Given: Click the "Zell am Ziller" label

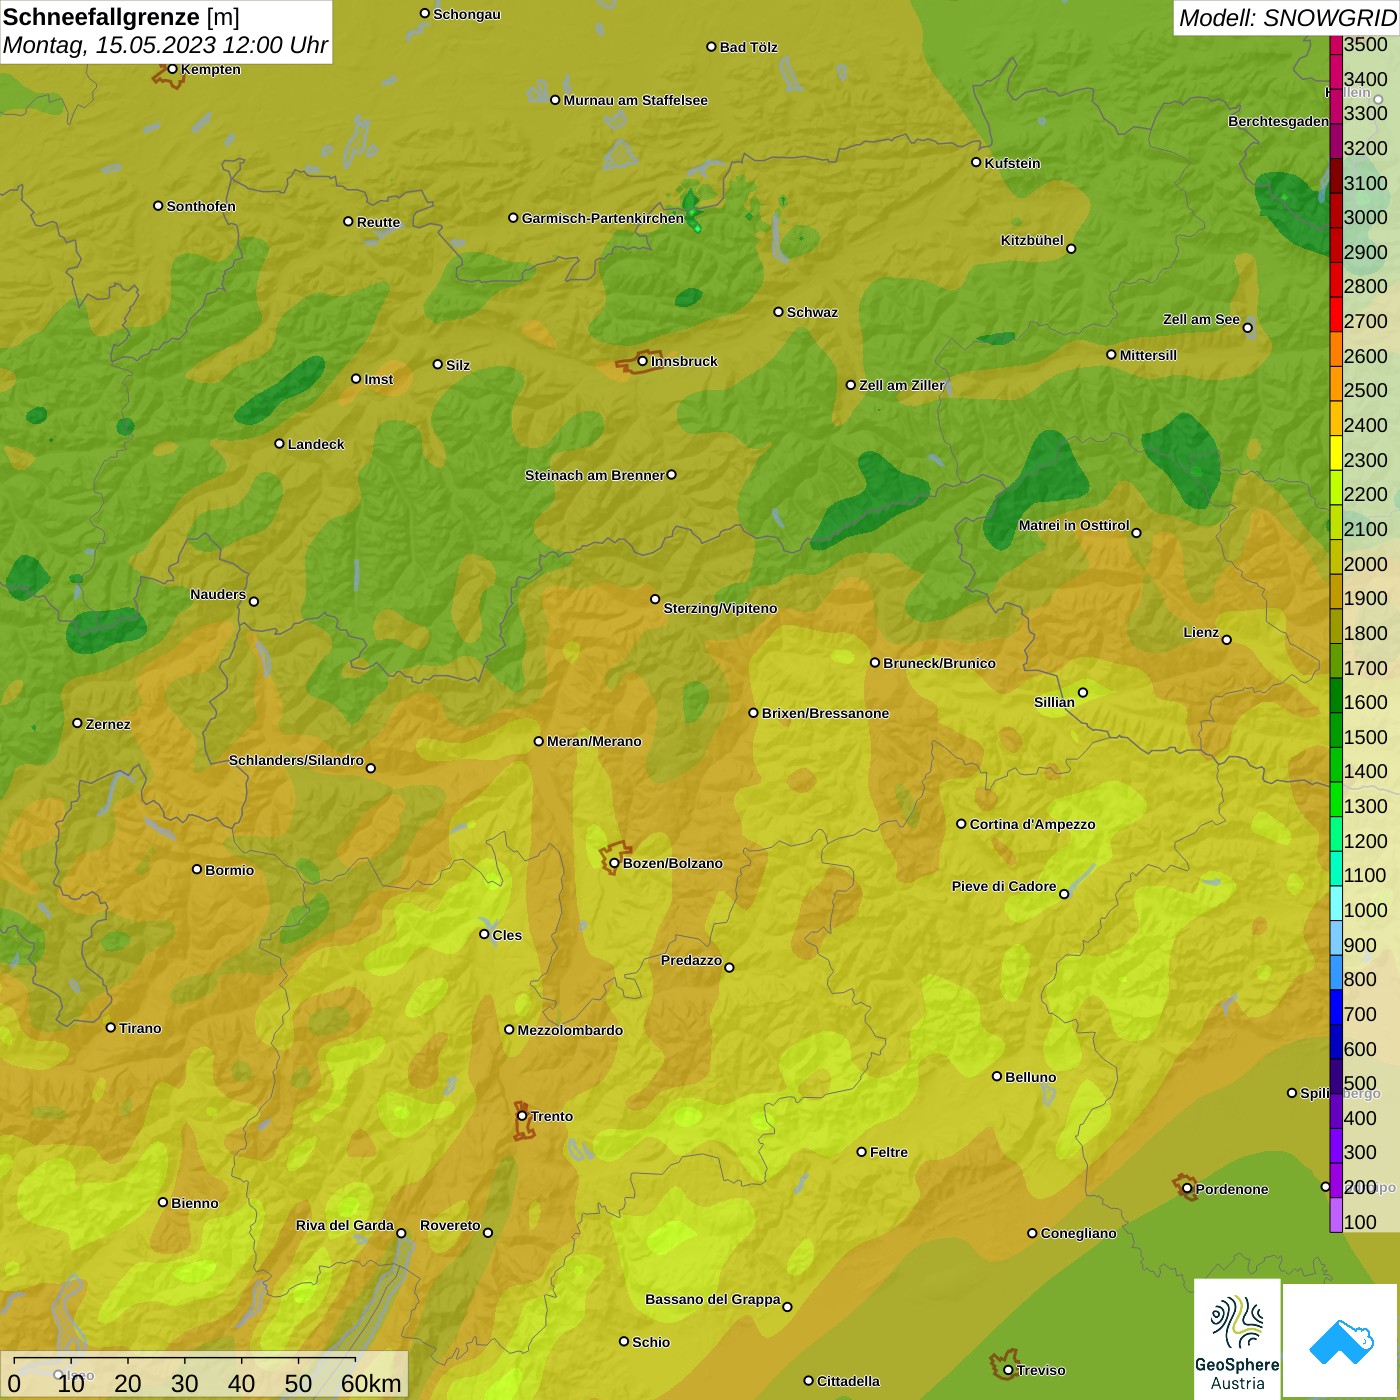Looking at the screenshot, I should (902, 385).
